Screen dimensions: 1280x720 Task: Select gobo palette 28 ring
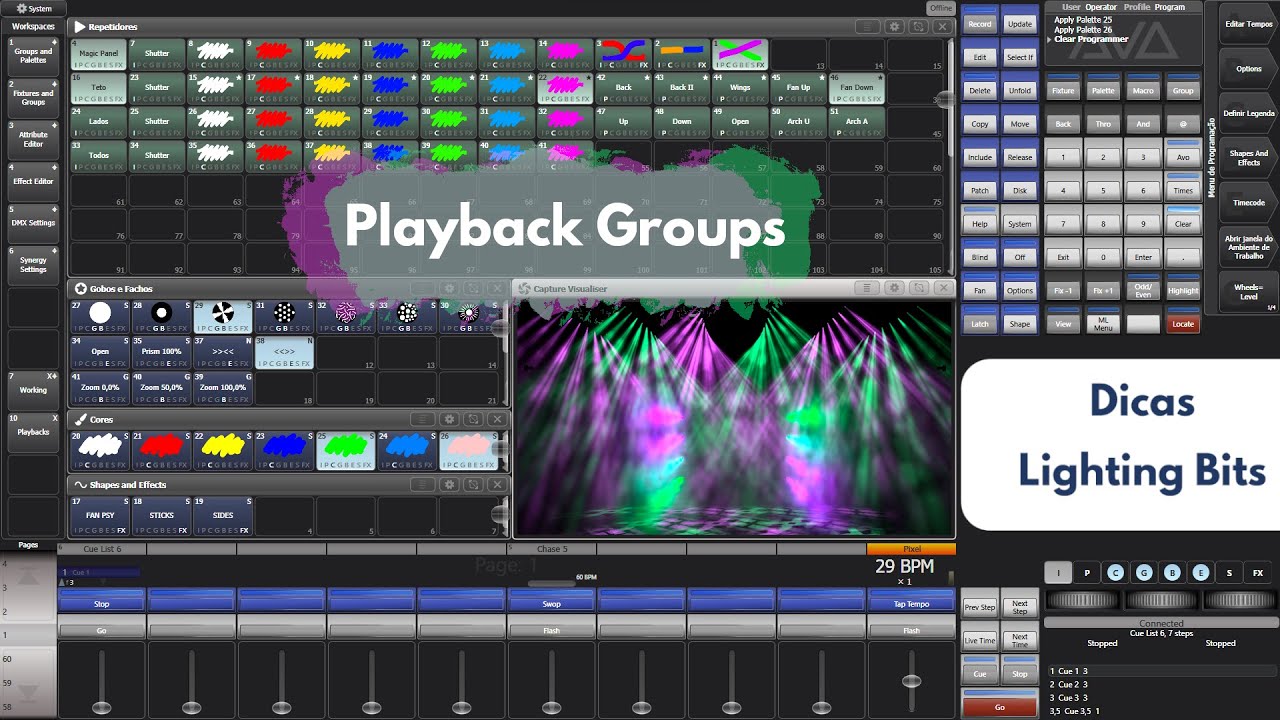pyautogui.click(x=160, y=316)
